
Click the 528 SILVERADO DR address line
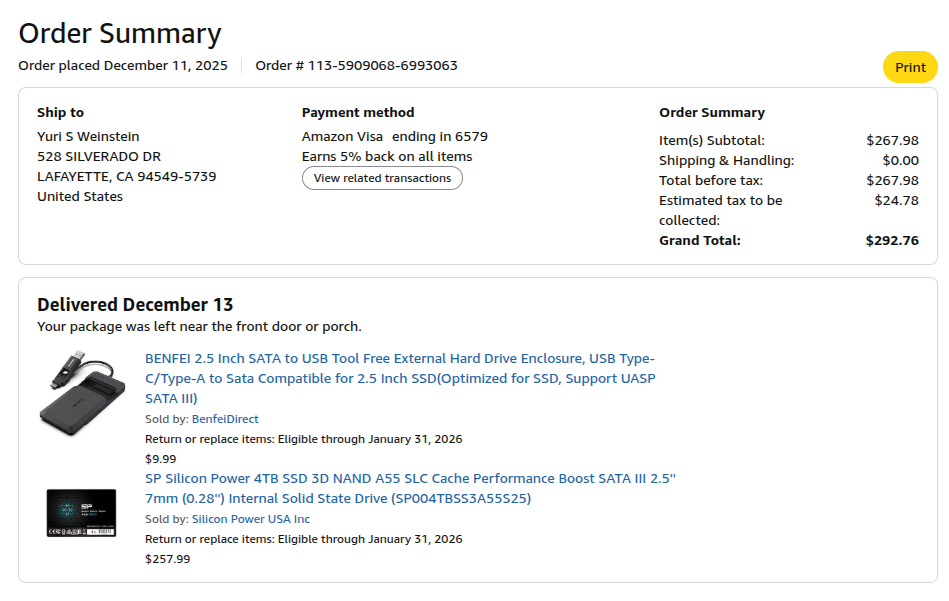click(x=99, y=157)
